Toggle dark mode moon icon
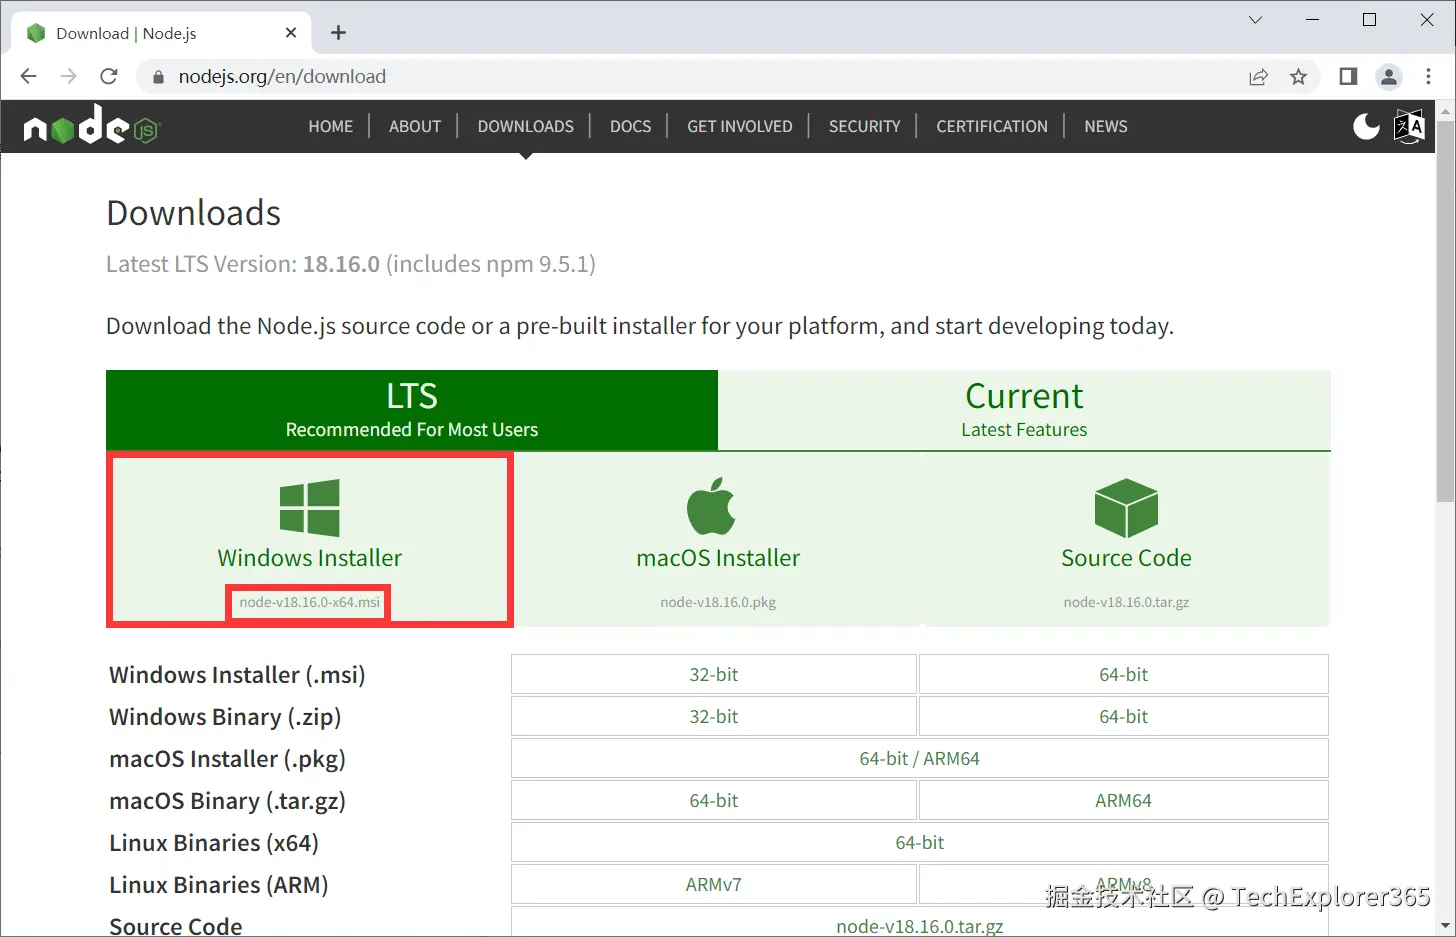Image resolution: width=1456 pixels, height=937 pixels. 1366,126
